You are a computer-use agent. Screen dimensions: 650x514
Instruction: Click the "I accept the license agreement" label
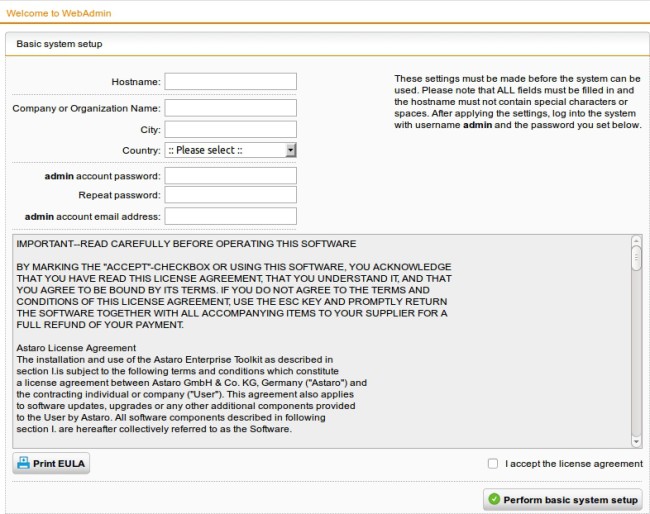coord(573,464)
